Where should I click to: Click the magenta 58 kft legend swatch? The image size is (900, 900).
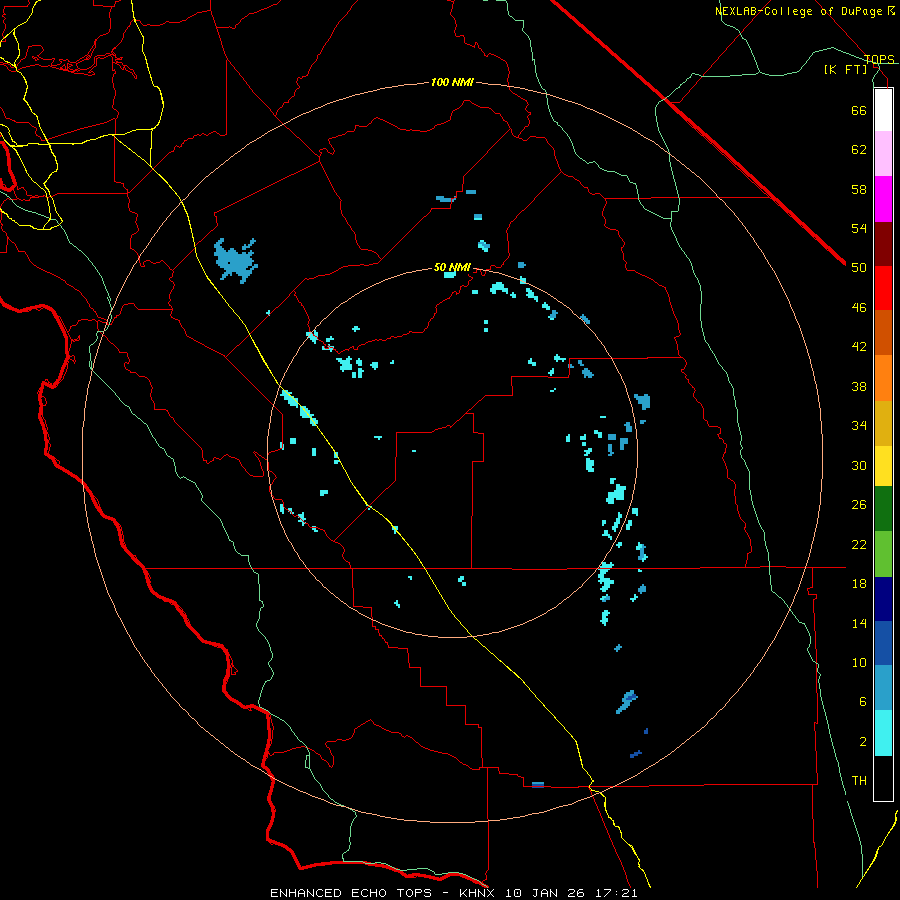[x=883, y=199]
